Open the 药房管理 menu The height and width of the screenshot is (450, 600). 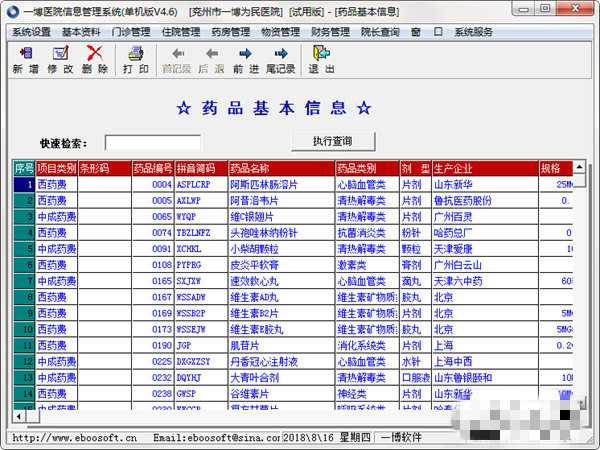(x=231, y=32)
